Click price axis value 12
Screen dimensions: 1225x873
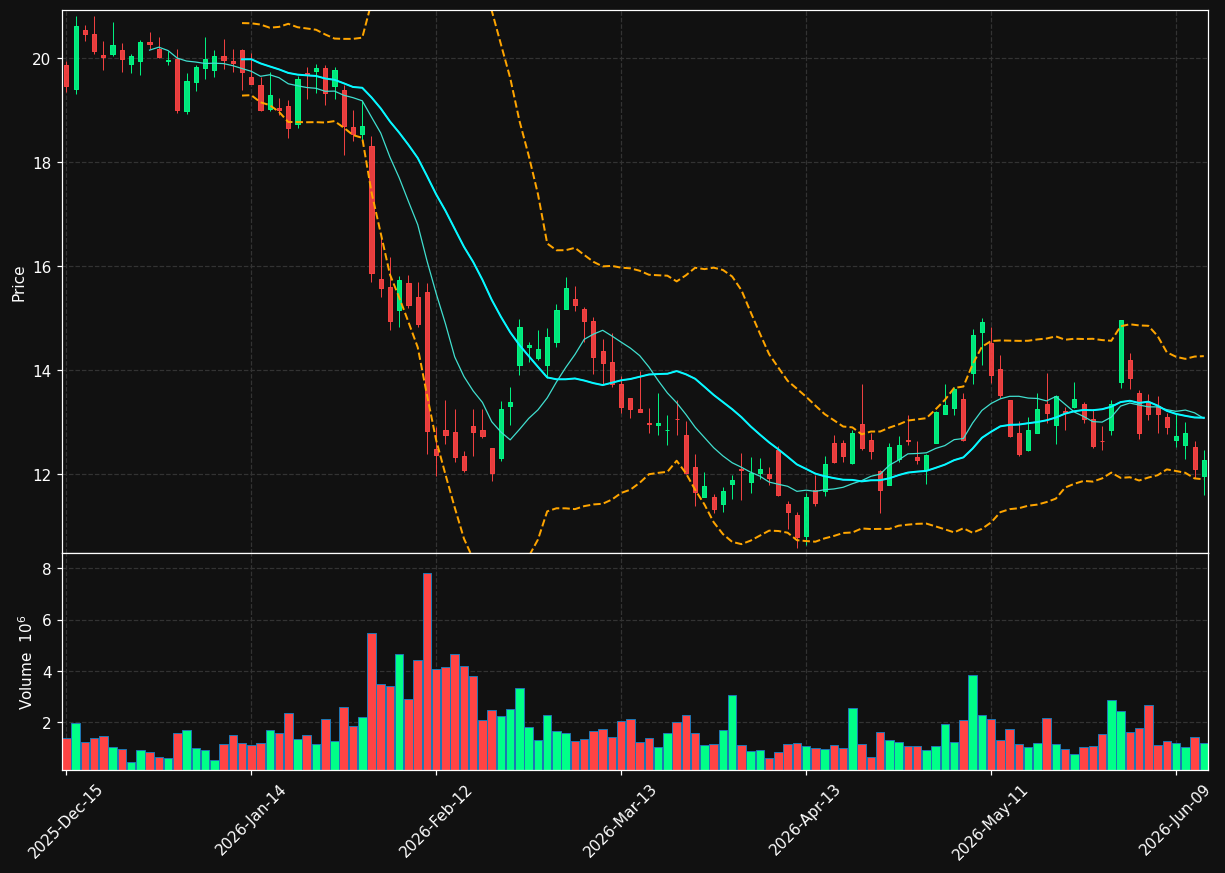click(41, 475)
